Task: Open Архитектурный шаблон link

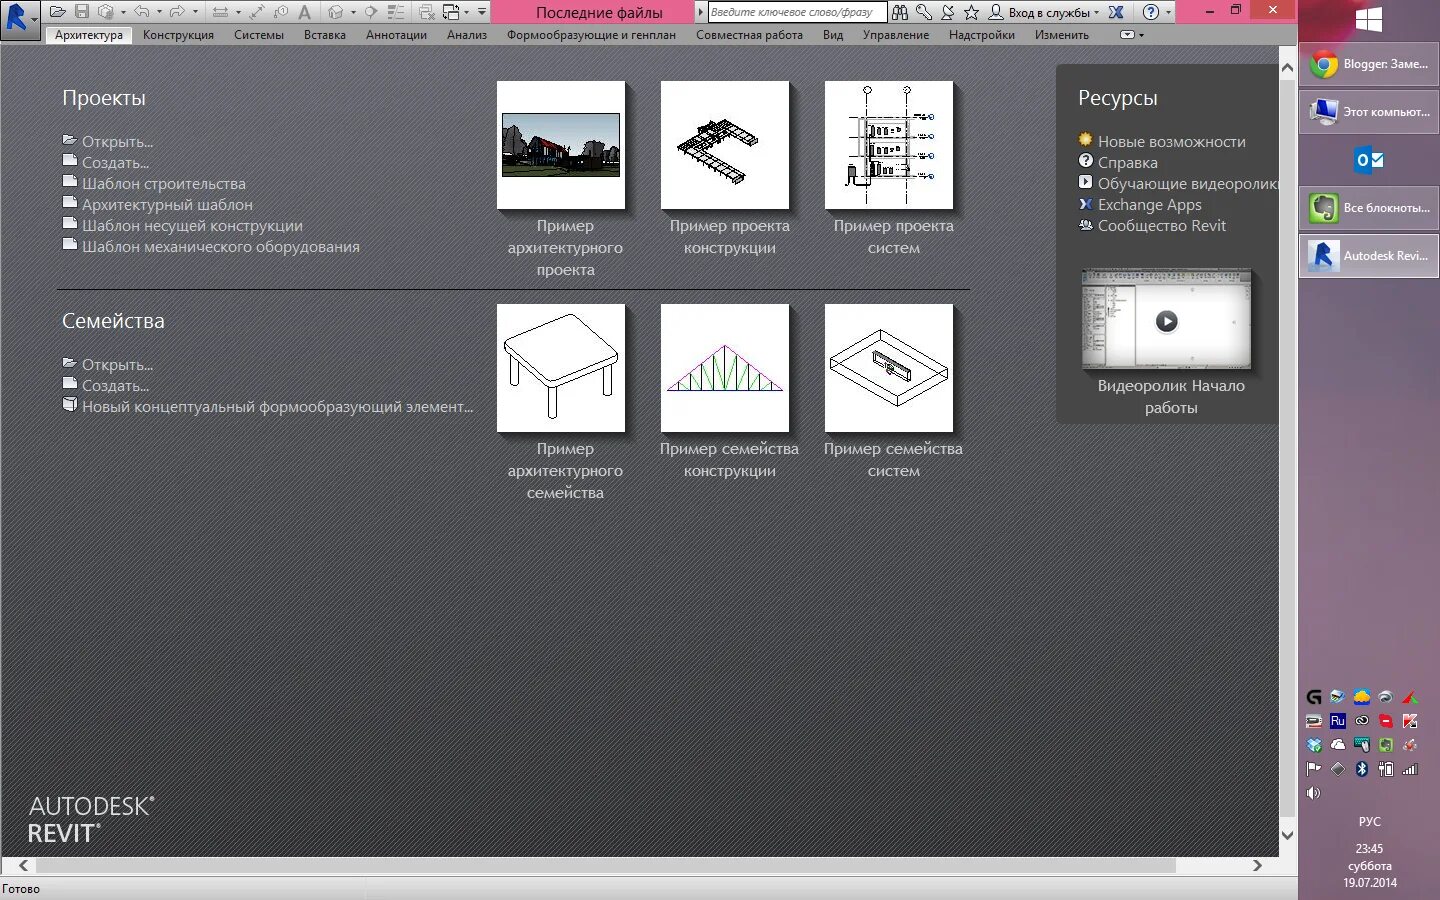Action: coord(166,204)
